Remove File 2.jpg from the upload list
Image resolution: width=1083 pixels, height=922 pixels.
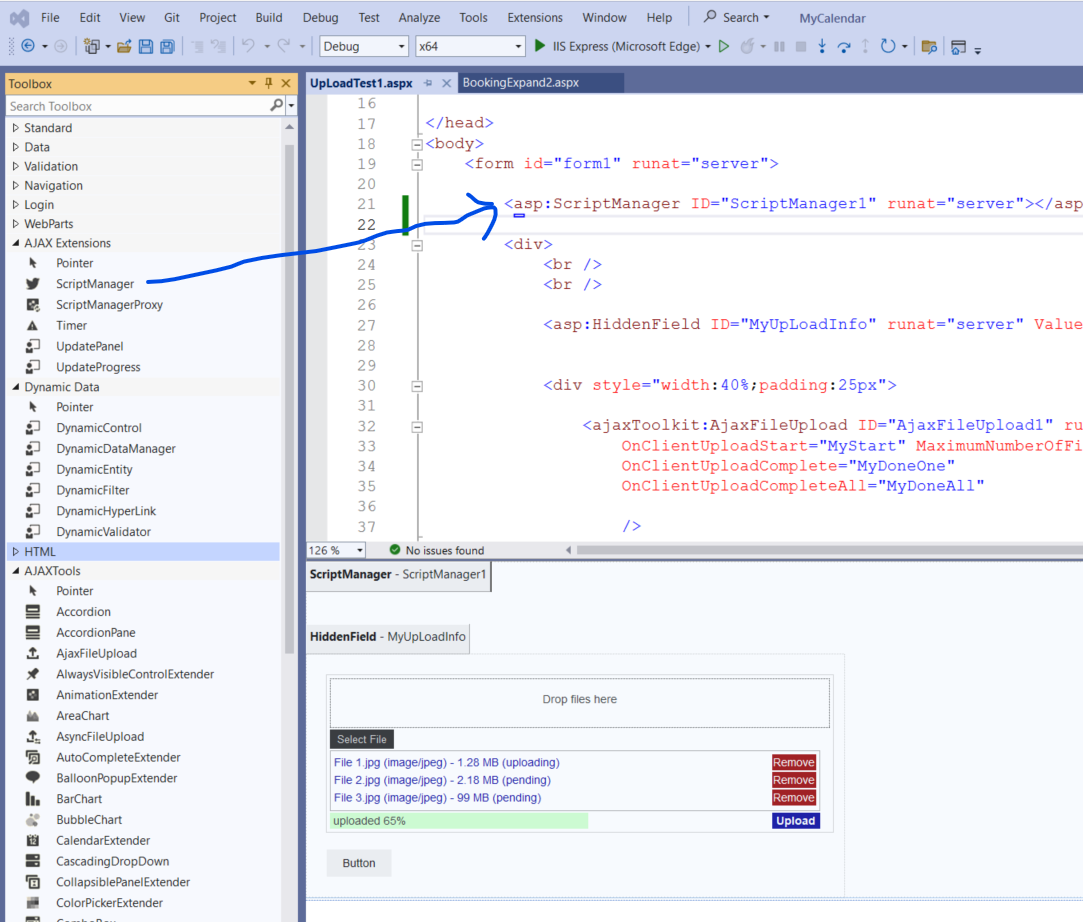793,780
